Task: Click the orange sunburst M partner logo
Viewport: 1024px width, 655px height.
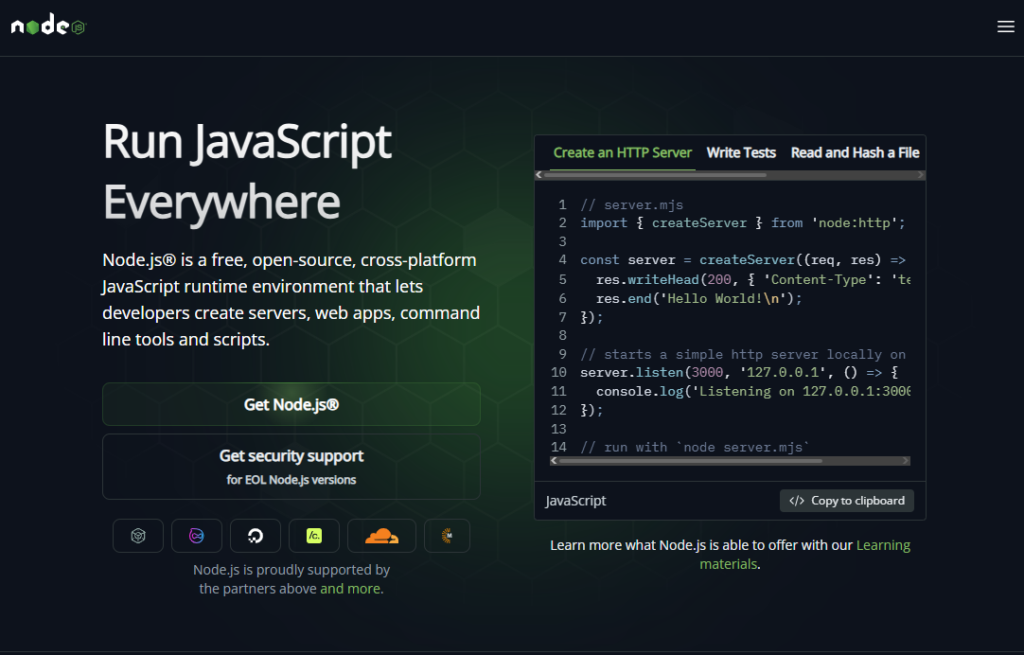Action: pyautogui.click(x=447, y=535)
